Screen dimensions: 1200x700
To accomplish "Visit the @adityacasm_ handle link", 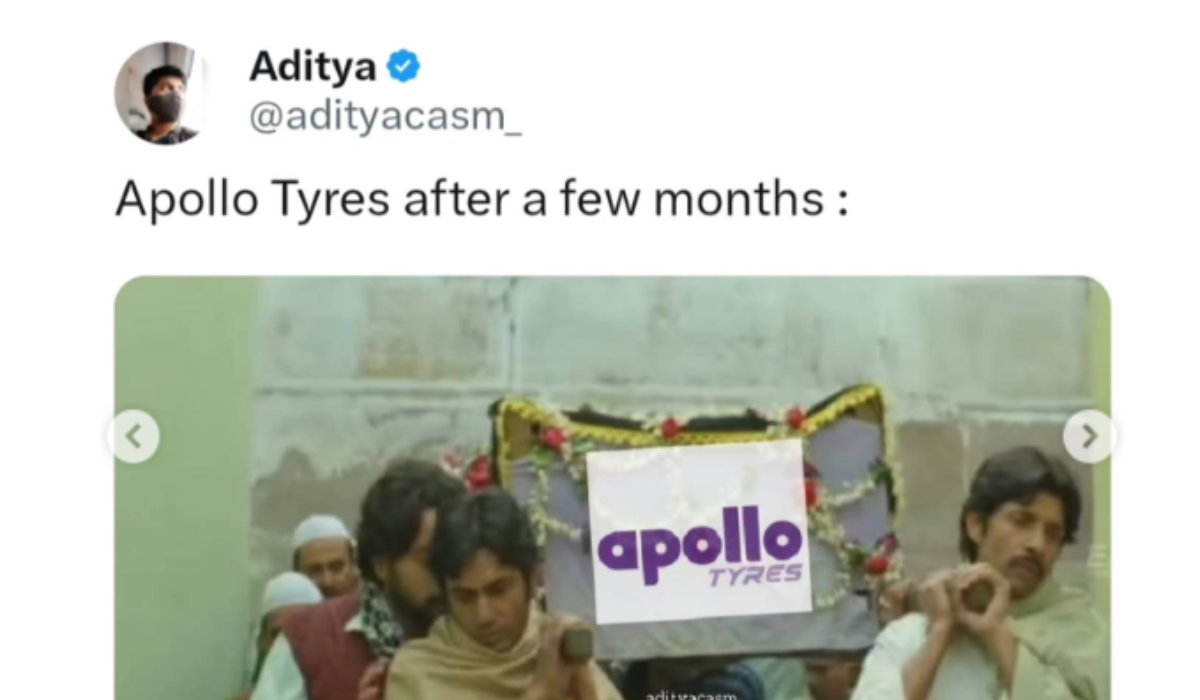I will point(385,117).
